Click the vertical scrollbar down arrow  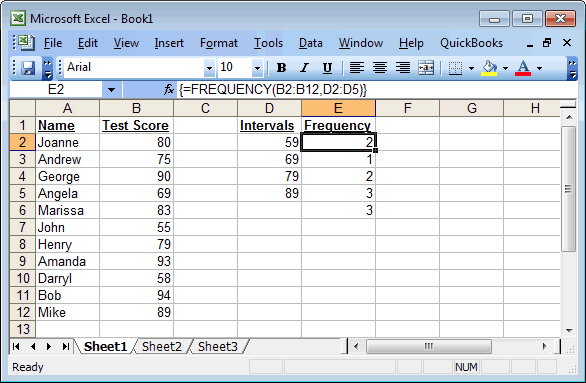coord(569,331)
